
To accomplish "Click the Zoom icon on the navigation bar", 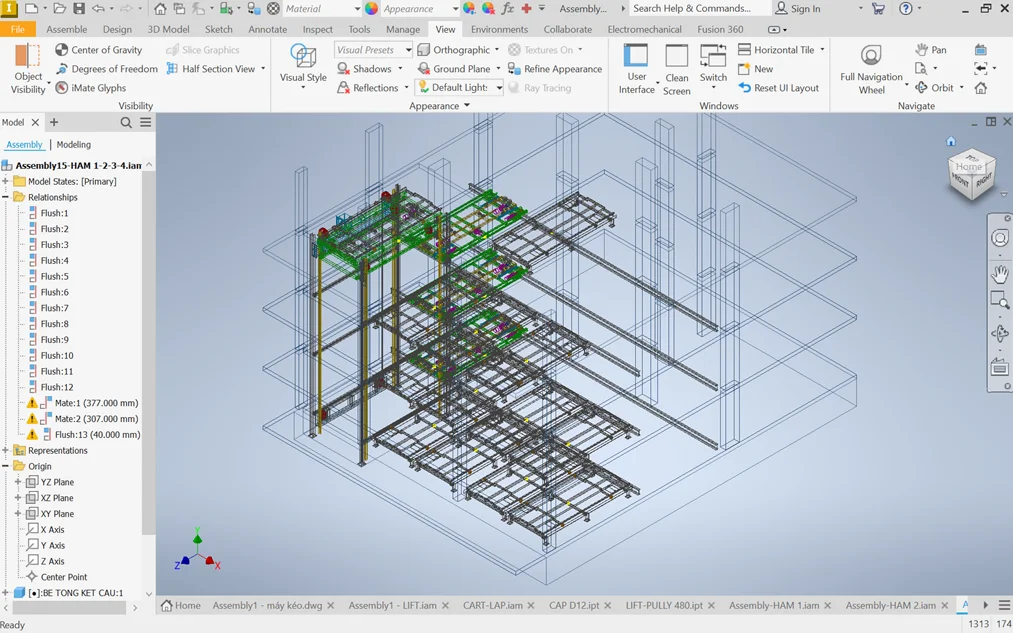I will point(999,300).
